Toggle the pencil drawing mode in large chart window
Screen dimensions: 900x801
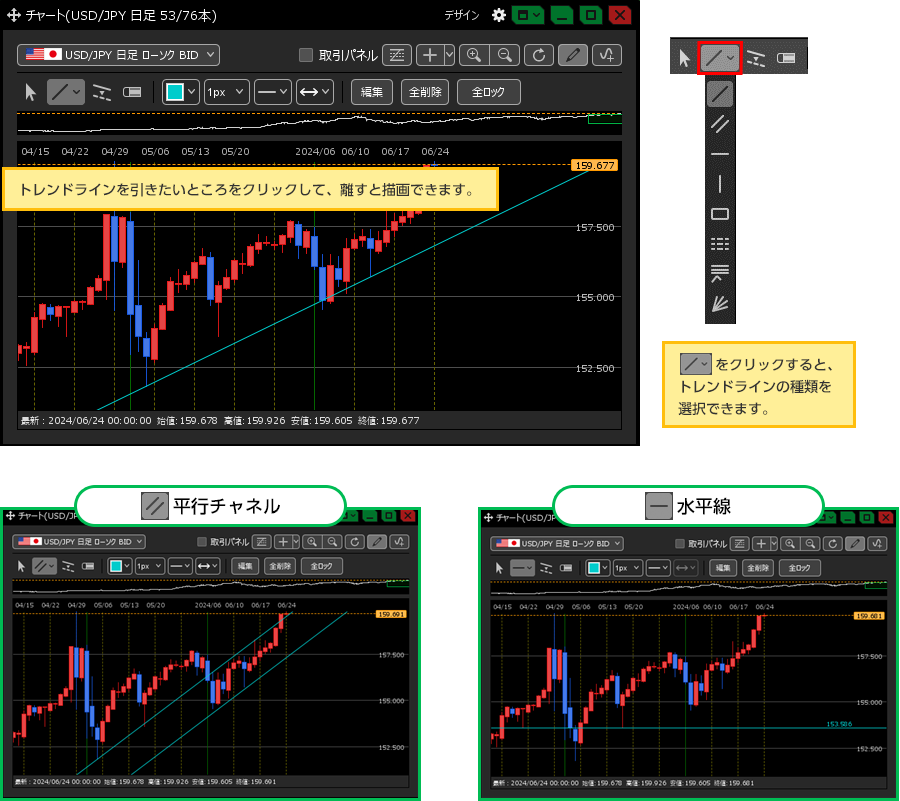pos(573,55)
